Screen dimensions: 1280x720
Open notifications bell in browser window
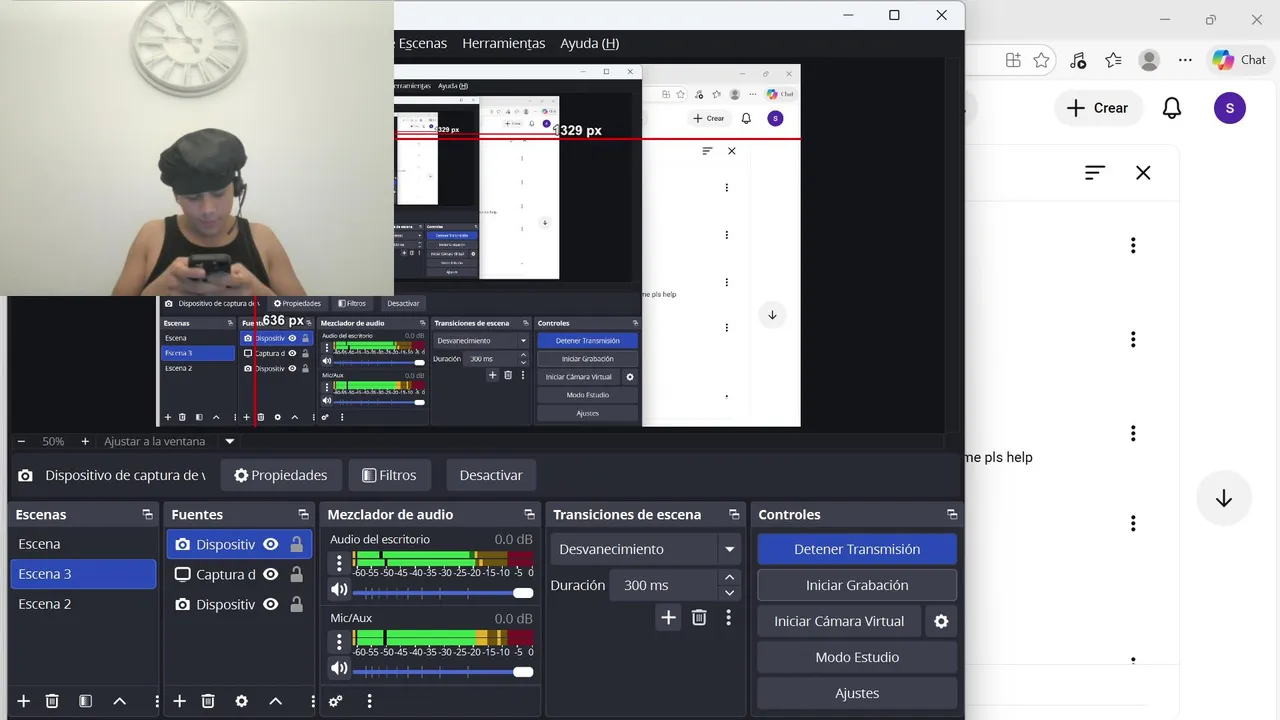pos(1172,108)
